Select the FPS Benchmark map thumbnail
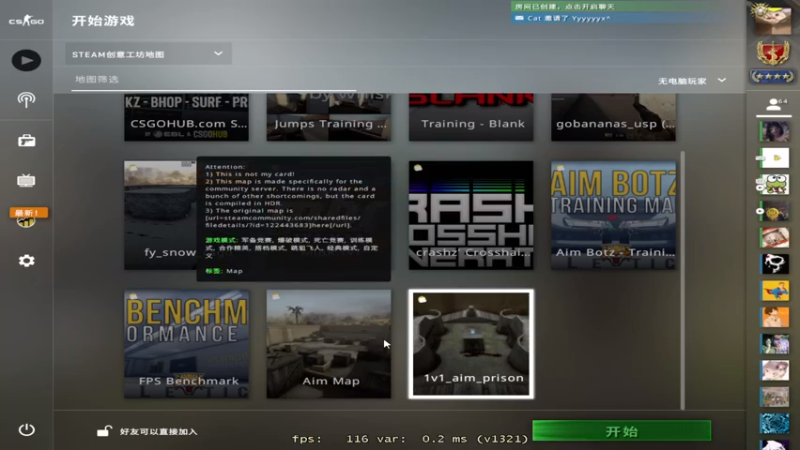This screenshot has width=800, height=450. 186,344
